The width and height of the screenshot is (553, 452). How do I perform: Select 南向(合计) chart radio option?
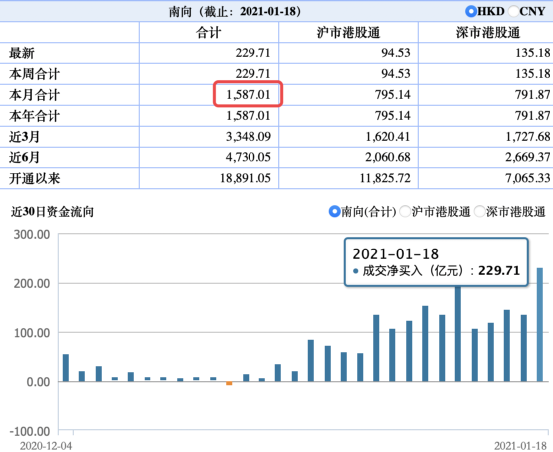click(x=334, y=212)
